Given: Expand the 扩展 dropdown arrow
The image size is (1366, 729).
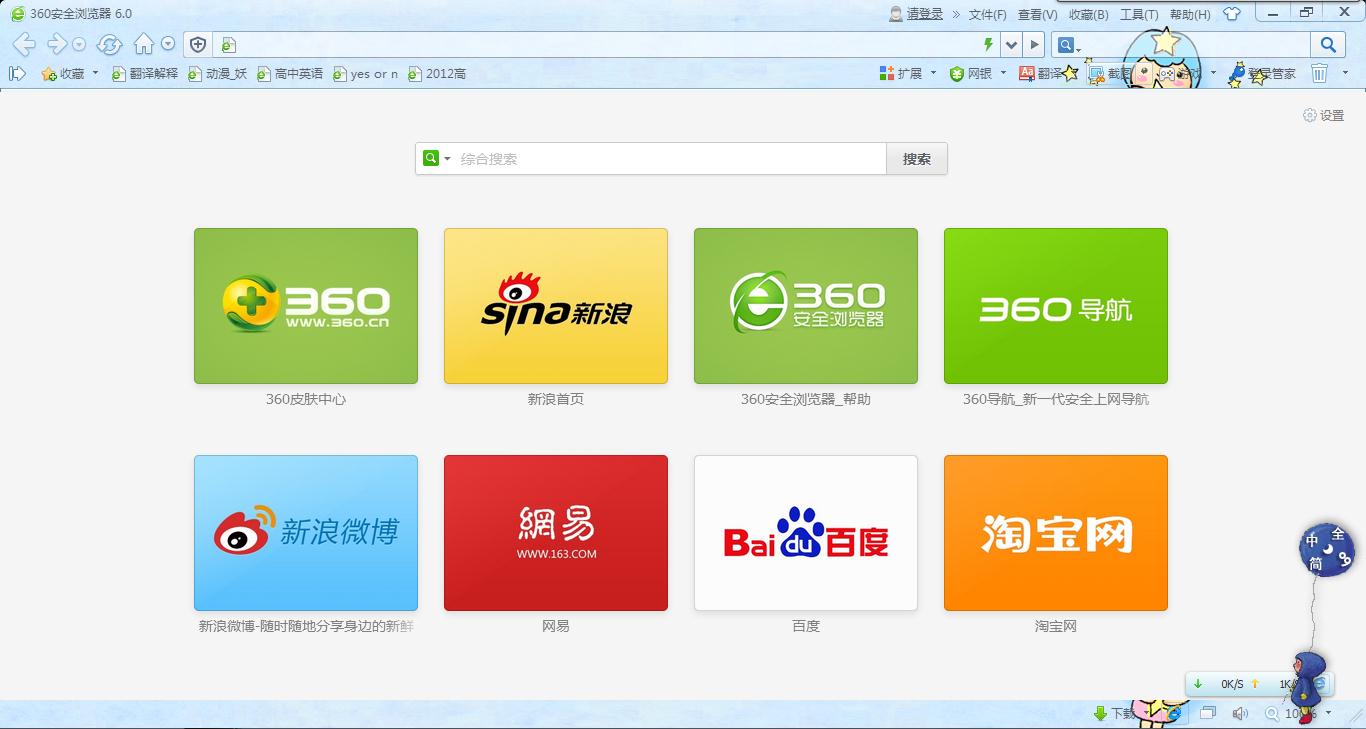Looking at the screenshot, I should pos(933,73).
